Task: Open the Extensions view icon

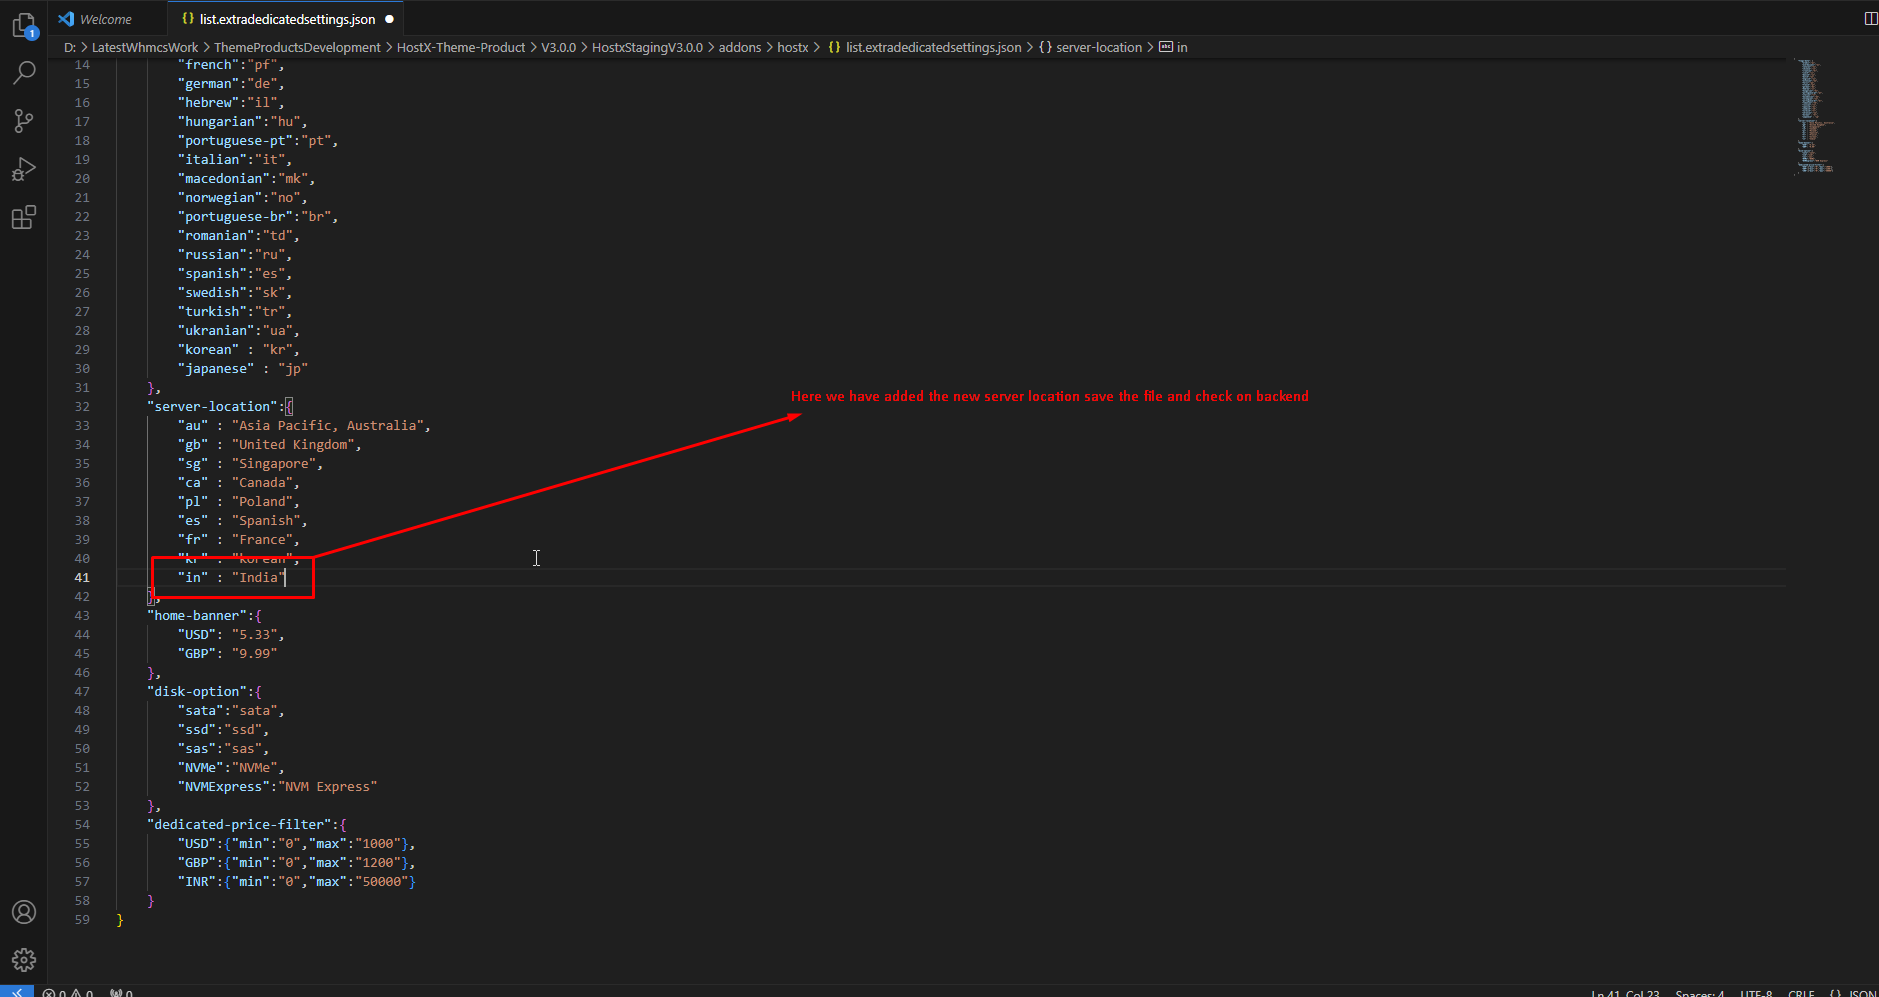Action: pos(24,217)
